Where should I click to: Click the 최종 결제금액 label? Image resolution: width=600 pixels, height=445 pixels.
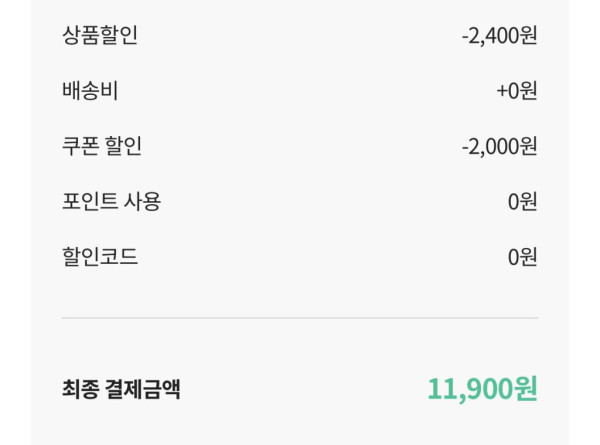click(x=121, y=388)
